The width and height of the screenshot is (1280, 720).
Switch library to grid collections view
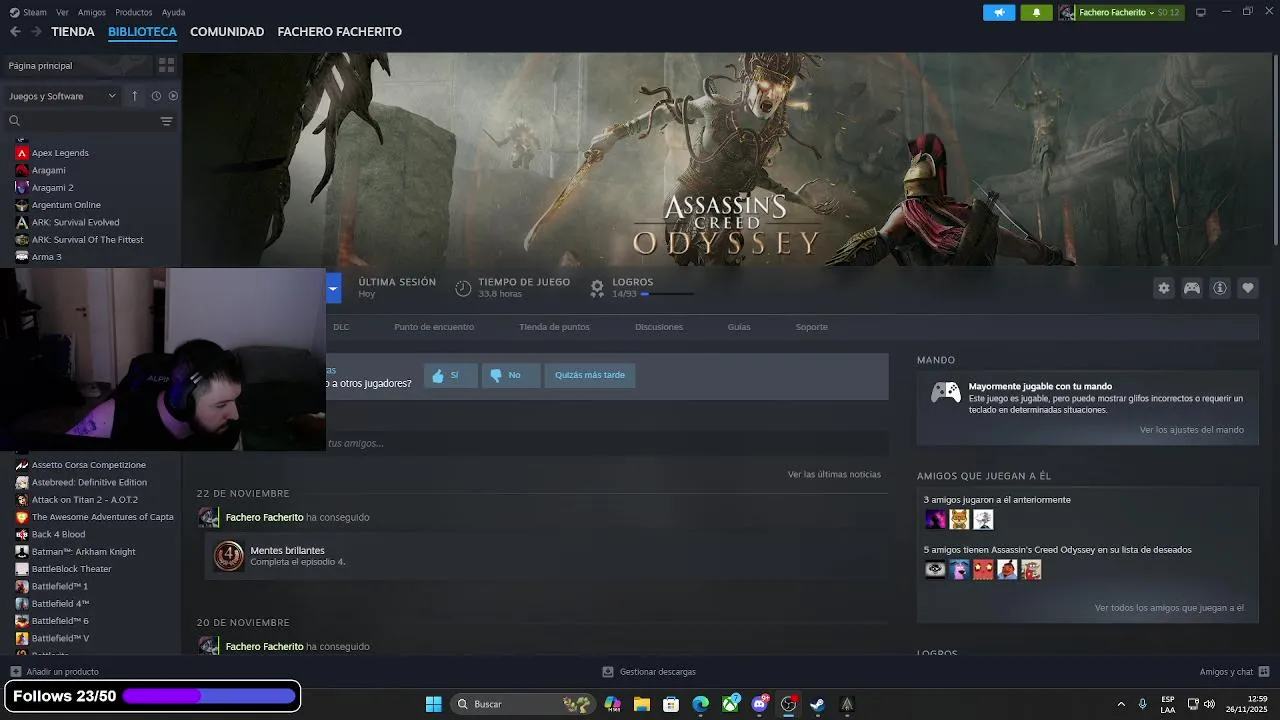click(x=166, y=65)
